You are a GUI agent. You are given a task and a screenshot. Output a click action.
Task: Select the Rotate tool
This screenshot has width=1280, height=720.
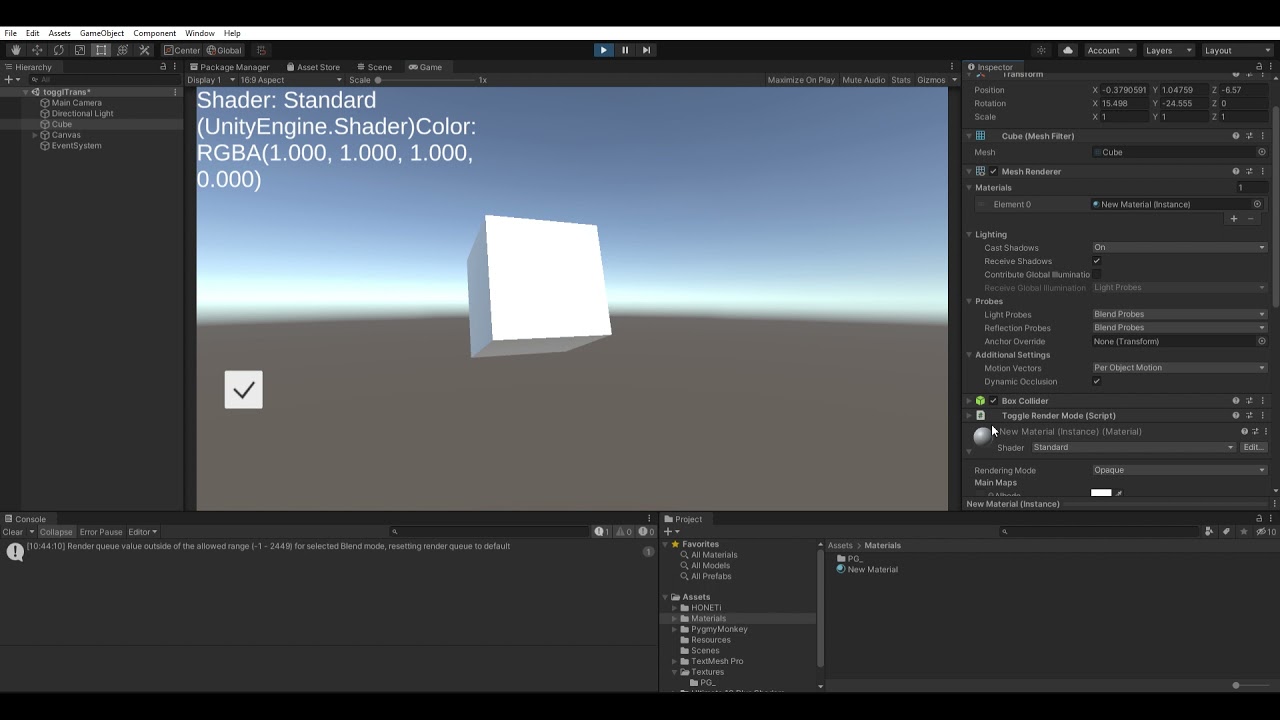[x=58, y=50]
